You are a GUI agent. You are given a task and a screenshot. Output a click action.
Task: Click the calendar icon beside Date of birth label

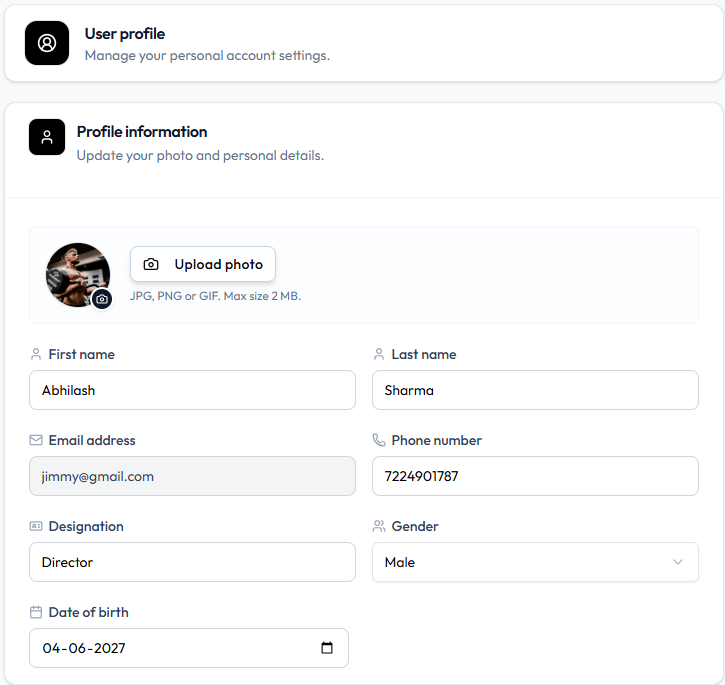coord(36,612)
